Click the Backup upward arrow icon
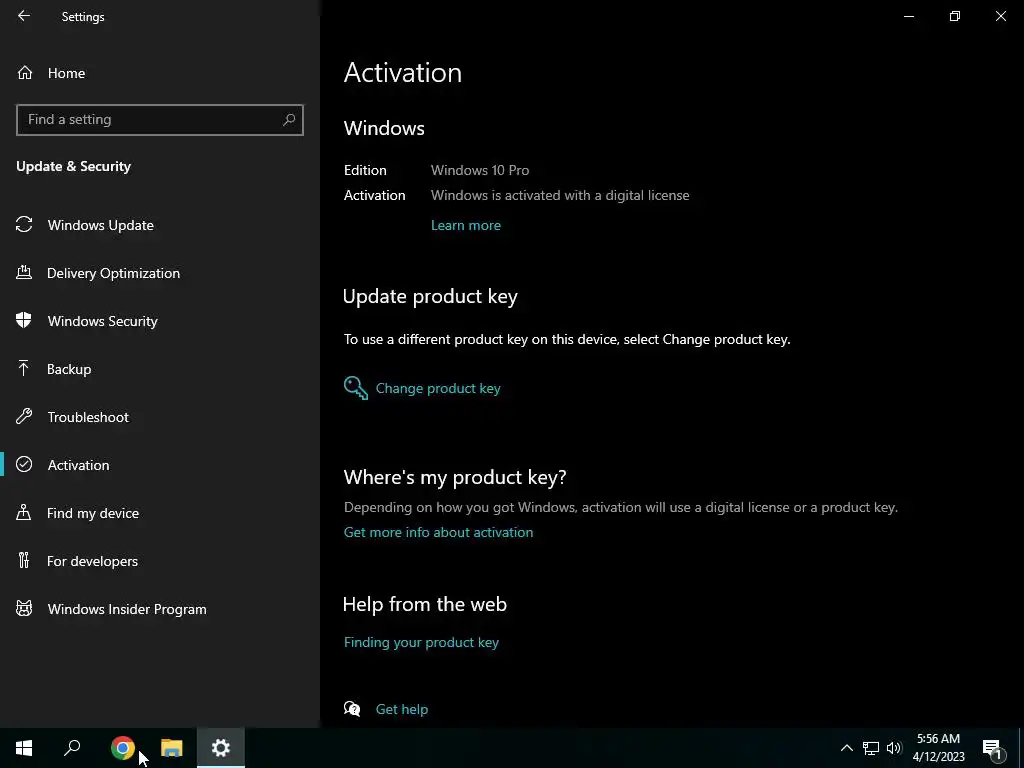Screen dimensions: 1024x768 tap(24, 368)
